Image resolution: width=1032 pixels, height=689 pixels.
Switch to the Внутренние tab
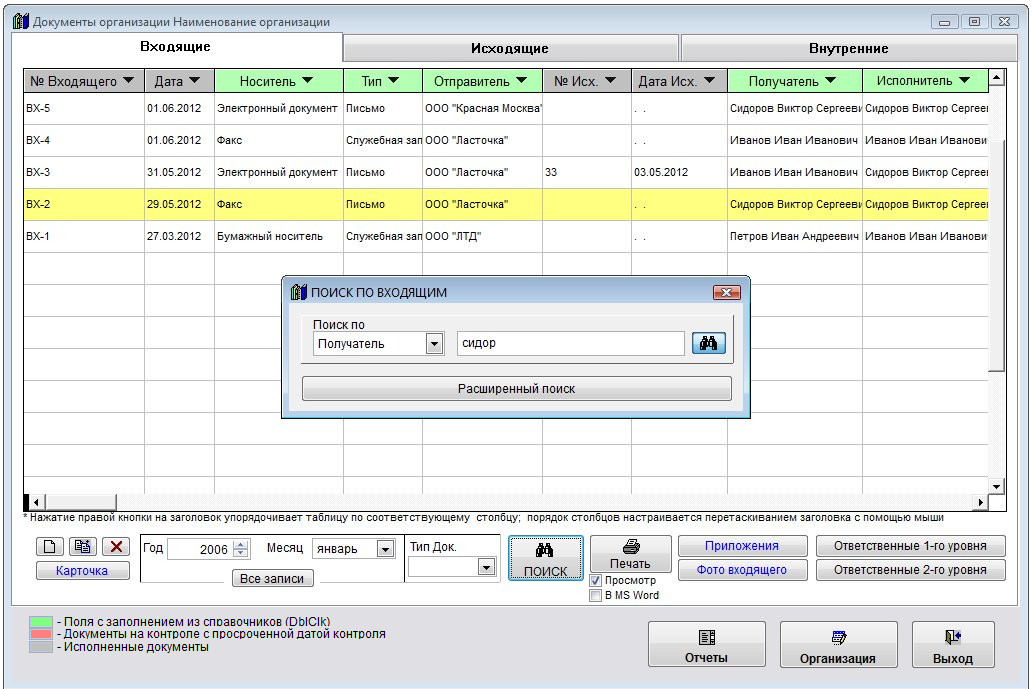(x=848, y=48)
